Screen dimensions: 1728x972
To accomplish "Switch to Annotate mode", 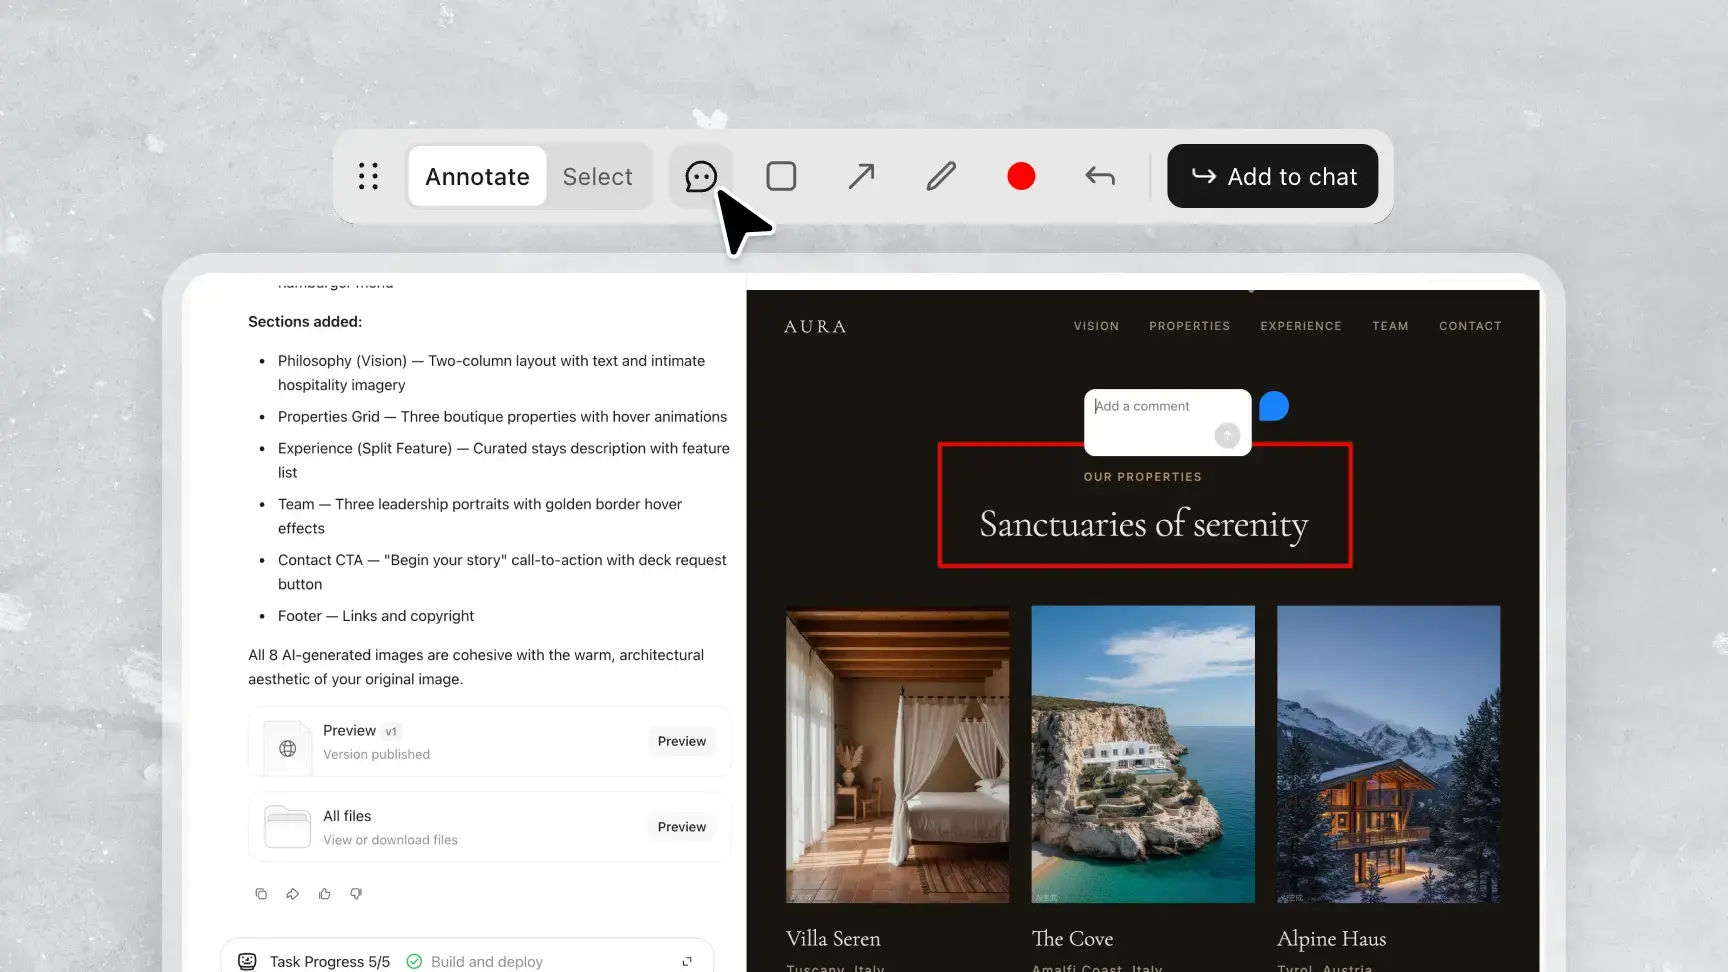I will (477, 176).
